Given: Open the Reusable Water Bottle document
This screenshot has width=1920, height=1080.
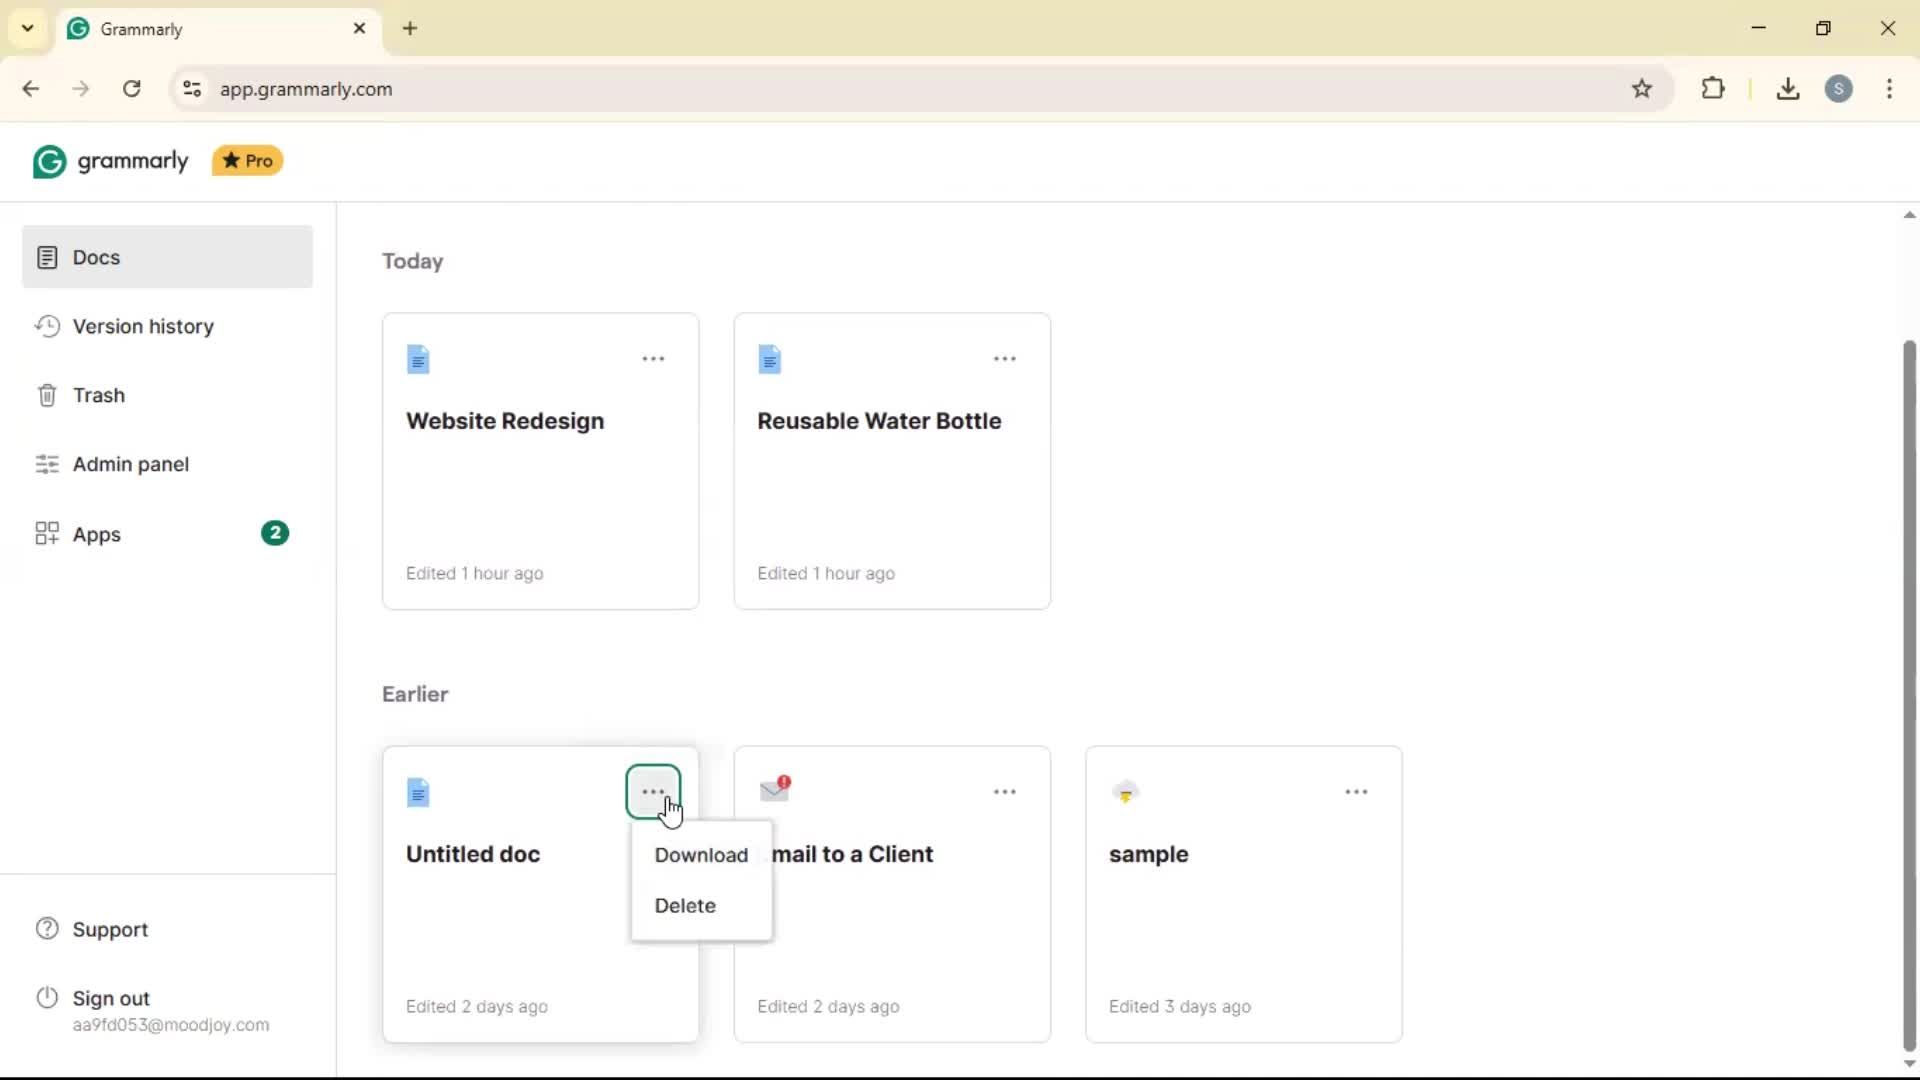Looking at the screenshot, I should [x=892, y=461].
